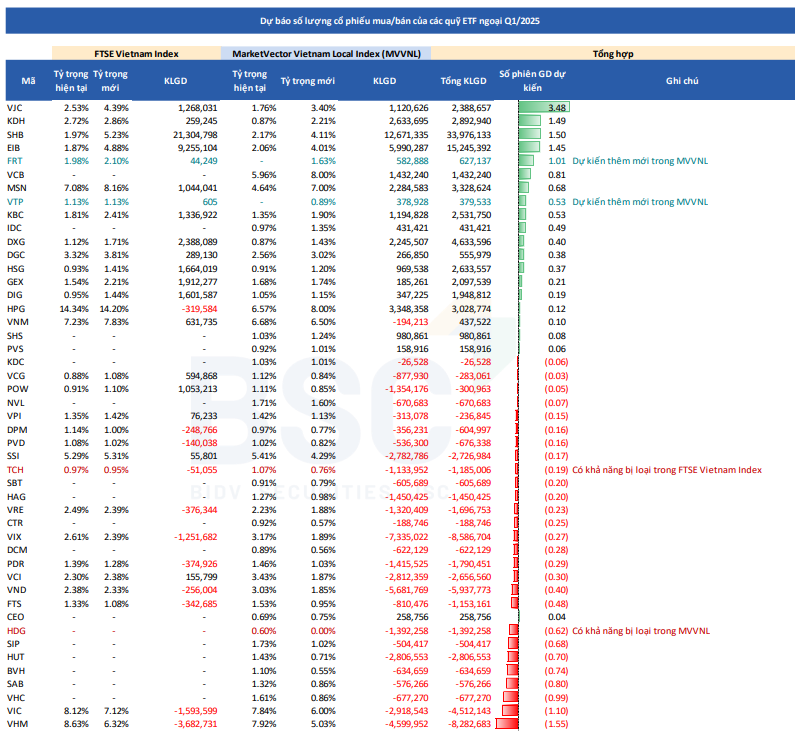Click '(0.06)' in the KDC row
This screenshot has width=797, height=733.
tap(556, 362)
